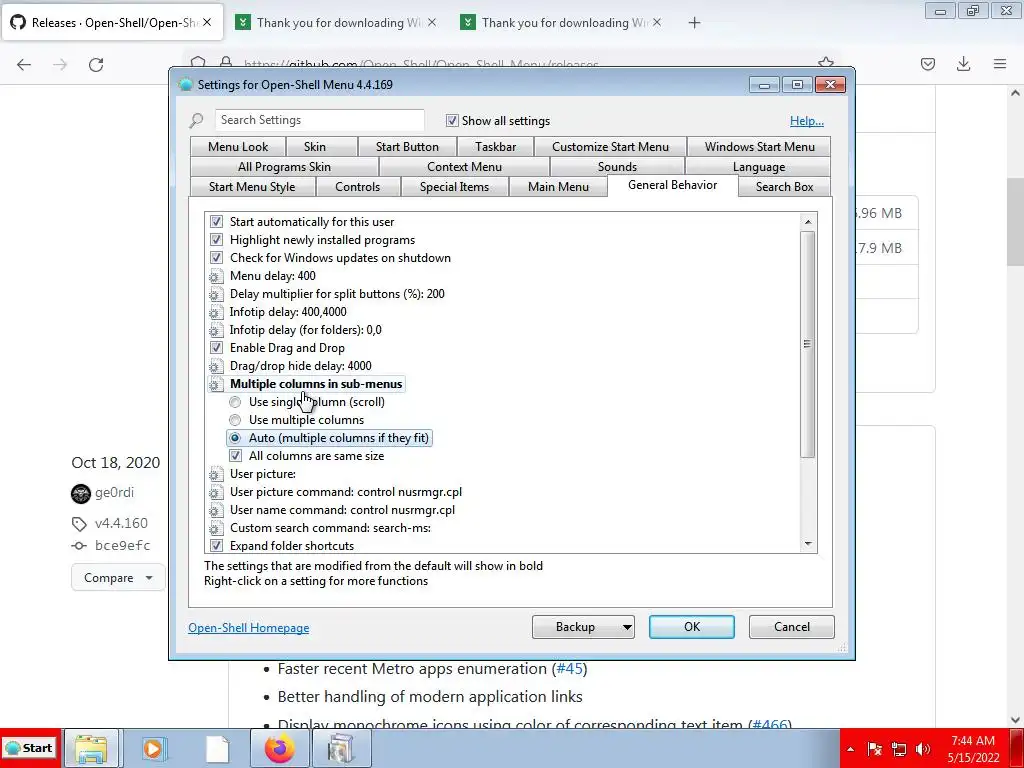Click the Firefox icon in the taskbar
The width and height of the screenshot is (1024, 768).
point(280,748)
